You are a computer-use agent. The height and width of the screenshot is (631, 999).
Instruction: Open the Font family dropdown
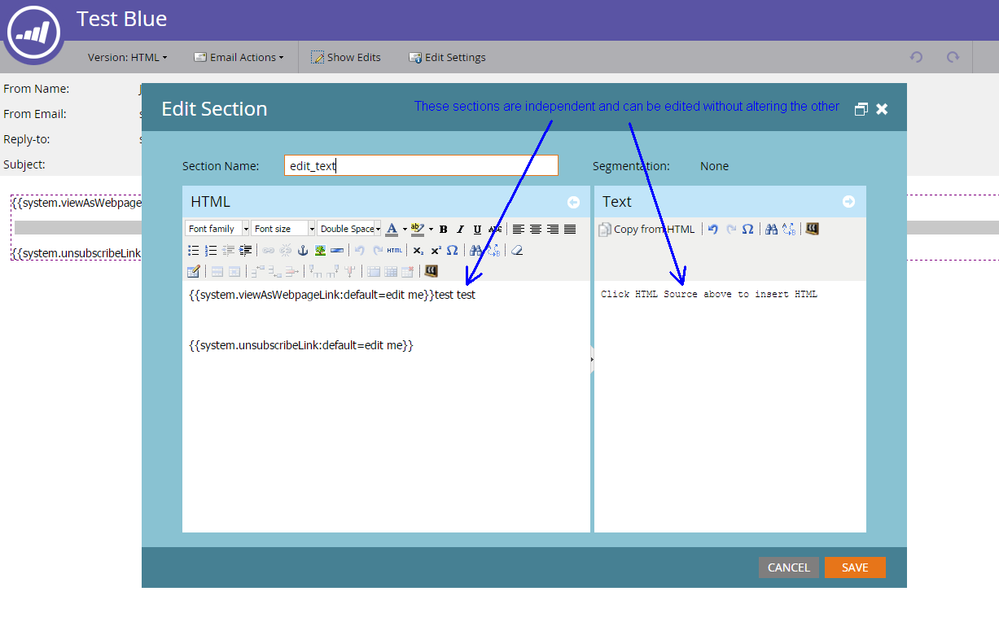(217, 229)
